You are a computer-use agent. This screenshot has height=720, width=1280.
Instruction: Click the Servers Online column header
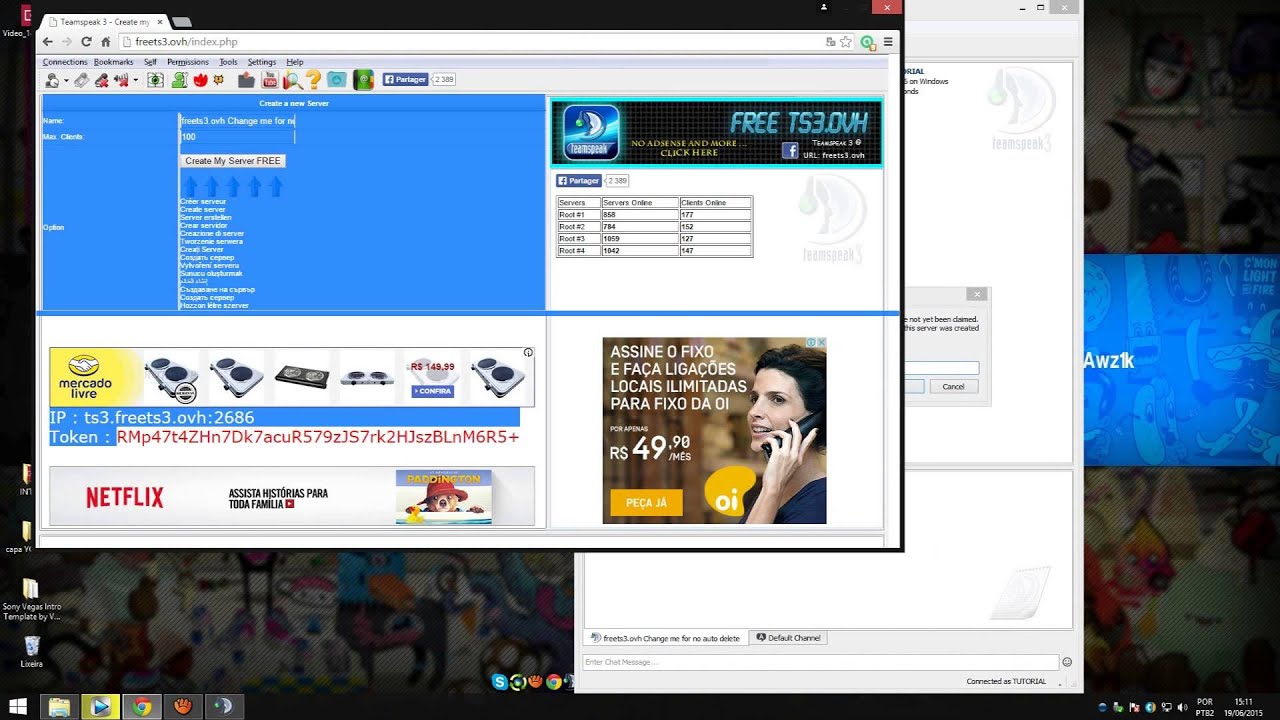click(640, 203)
